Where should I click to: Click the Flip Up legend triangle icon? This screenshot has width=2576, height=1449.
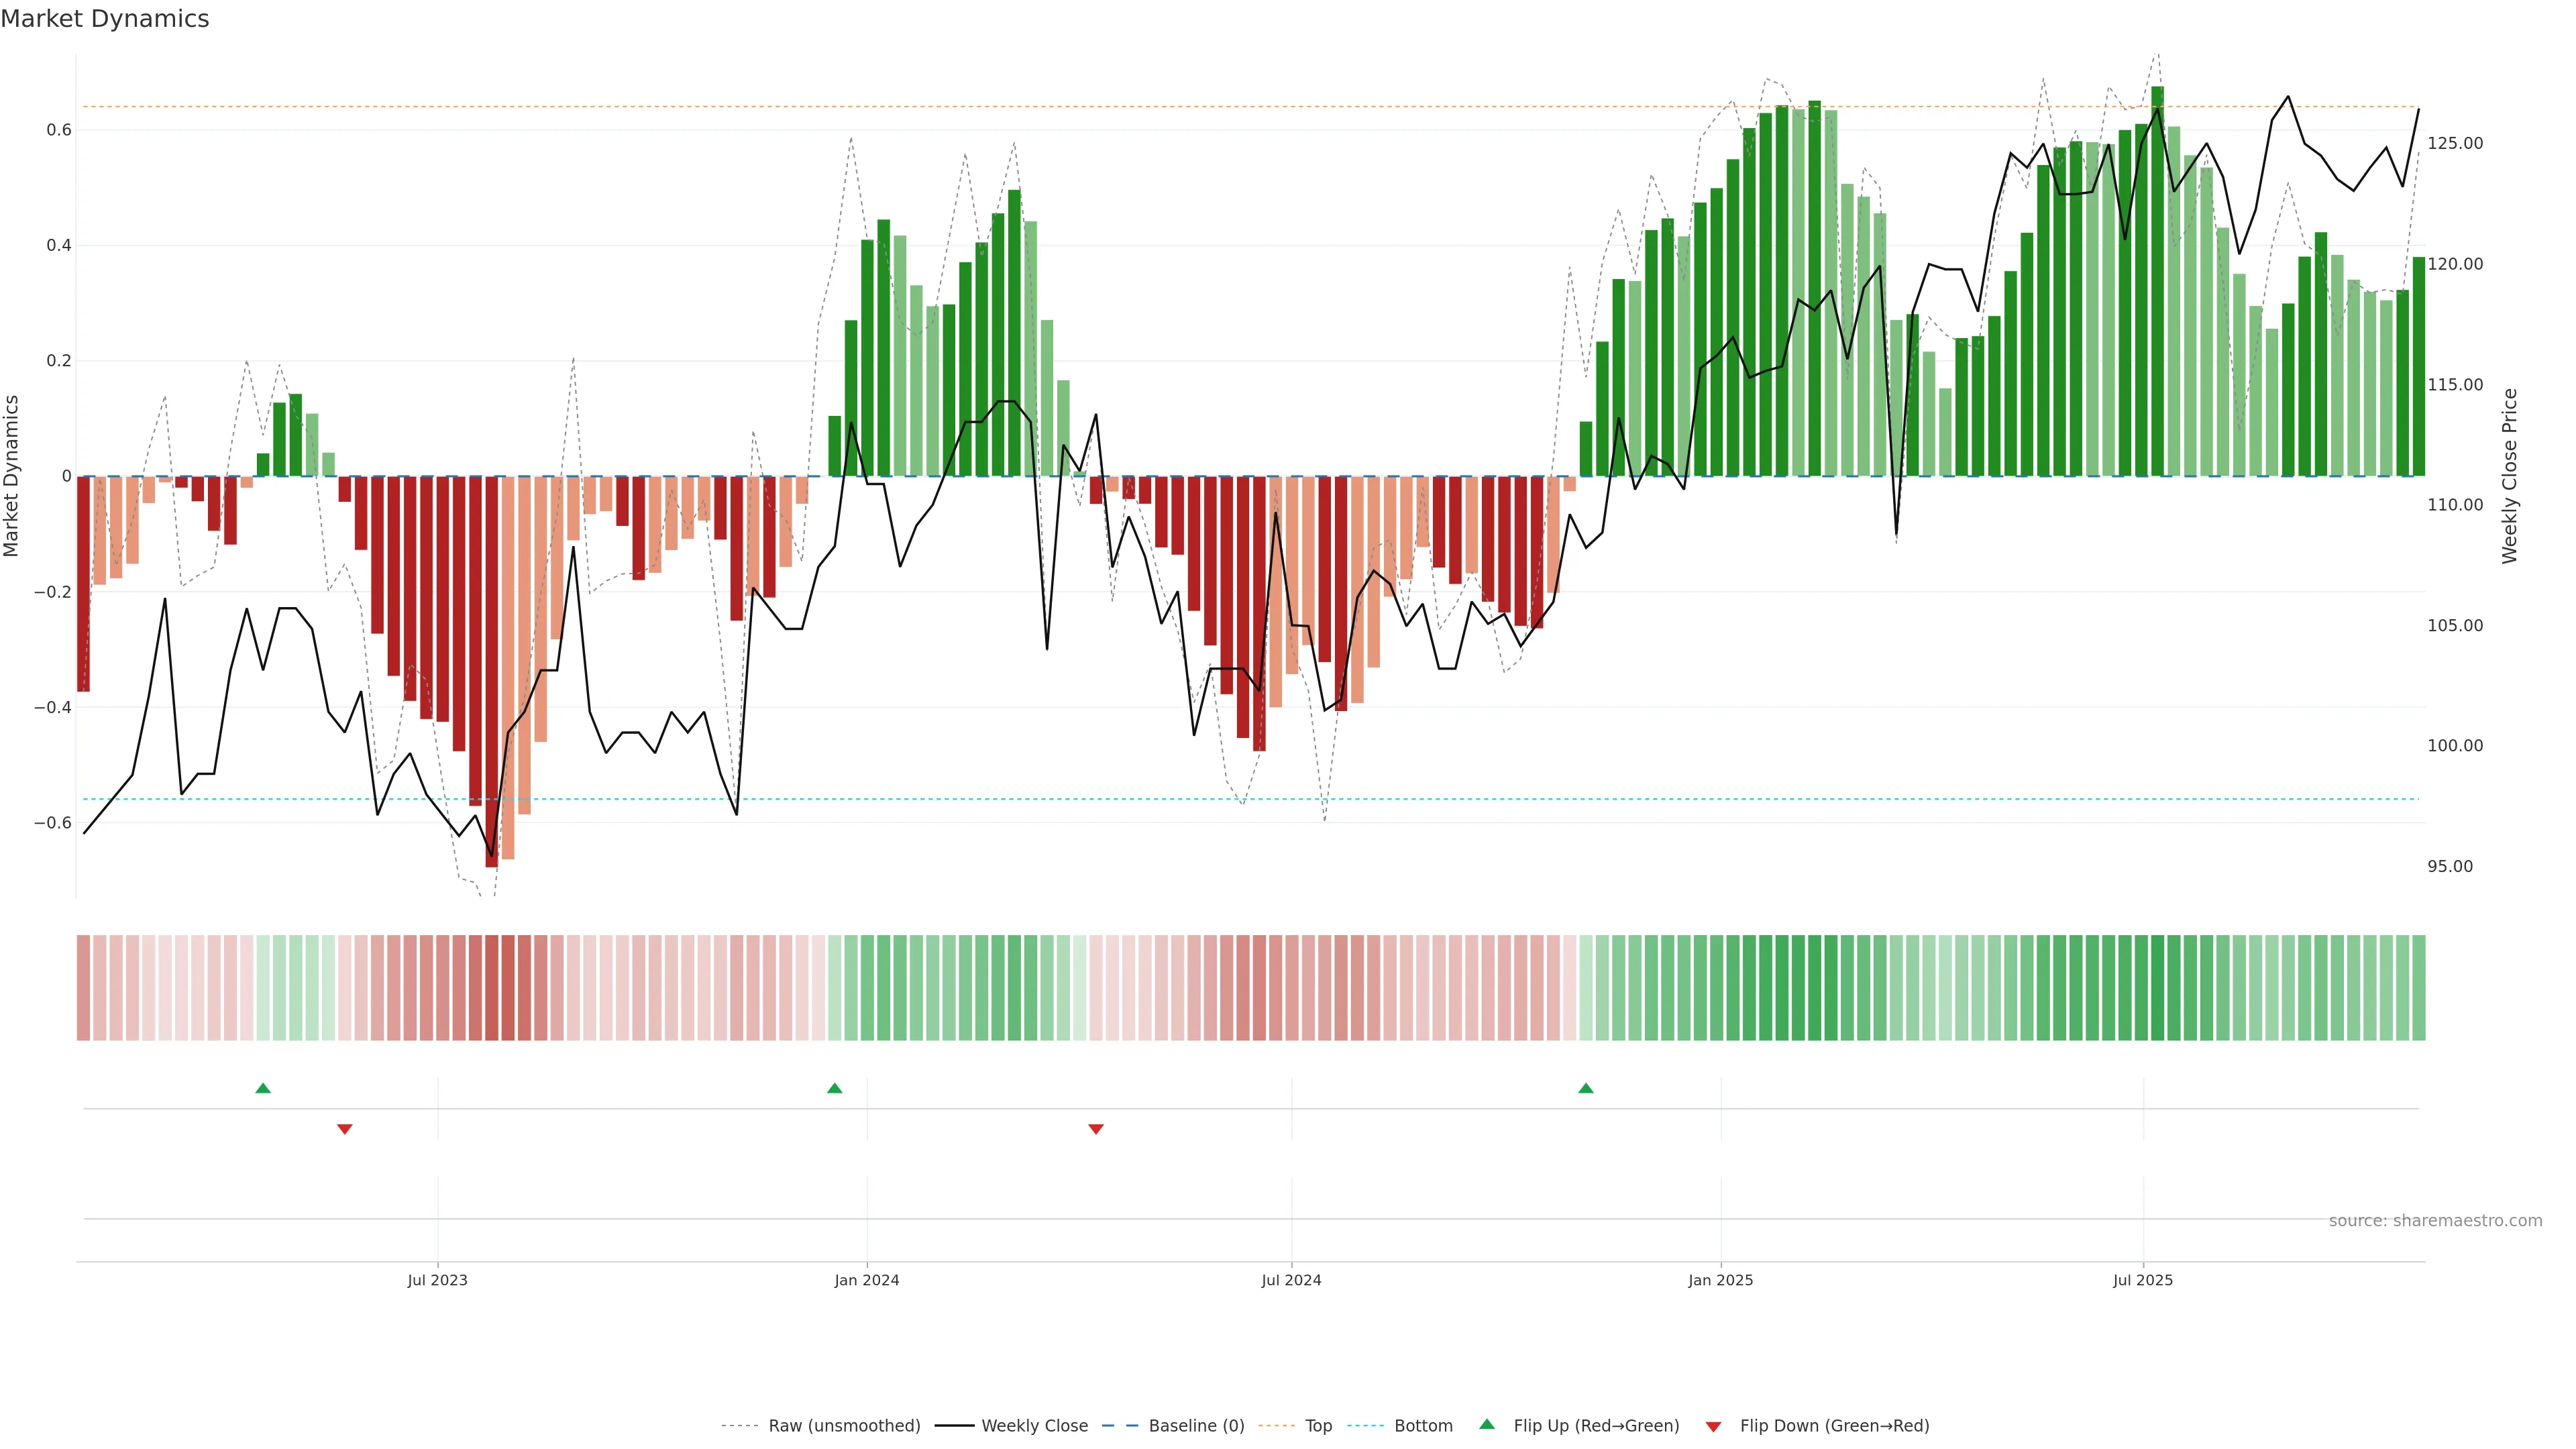click(1486, 1424)
